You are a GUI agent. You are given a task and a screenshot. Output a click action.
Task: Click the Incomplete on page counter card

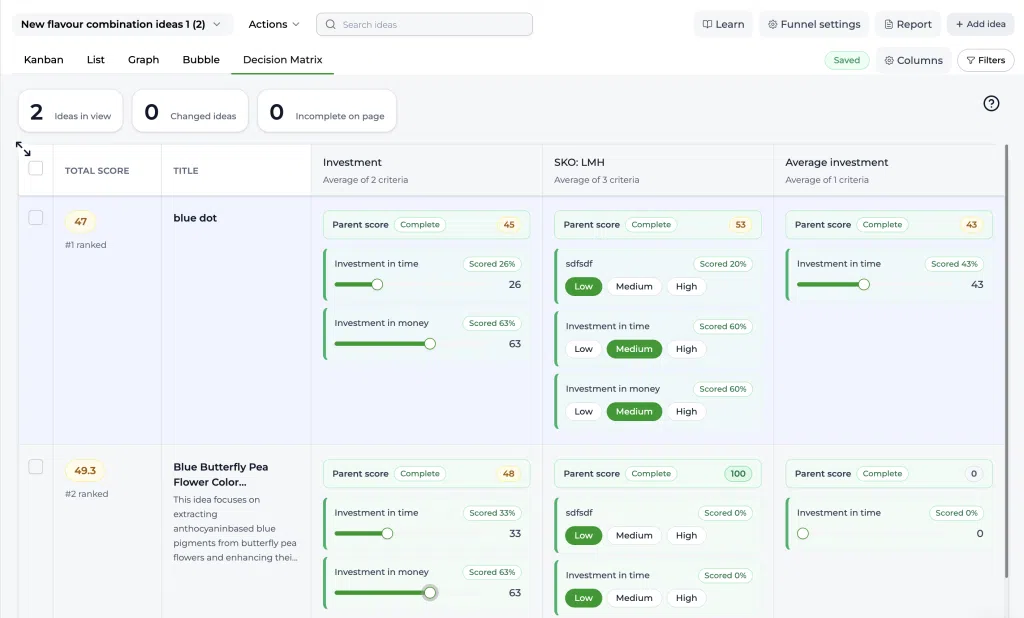(327, 111)
